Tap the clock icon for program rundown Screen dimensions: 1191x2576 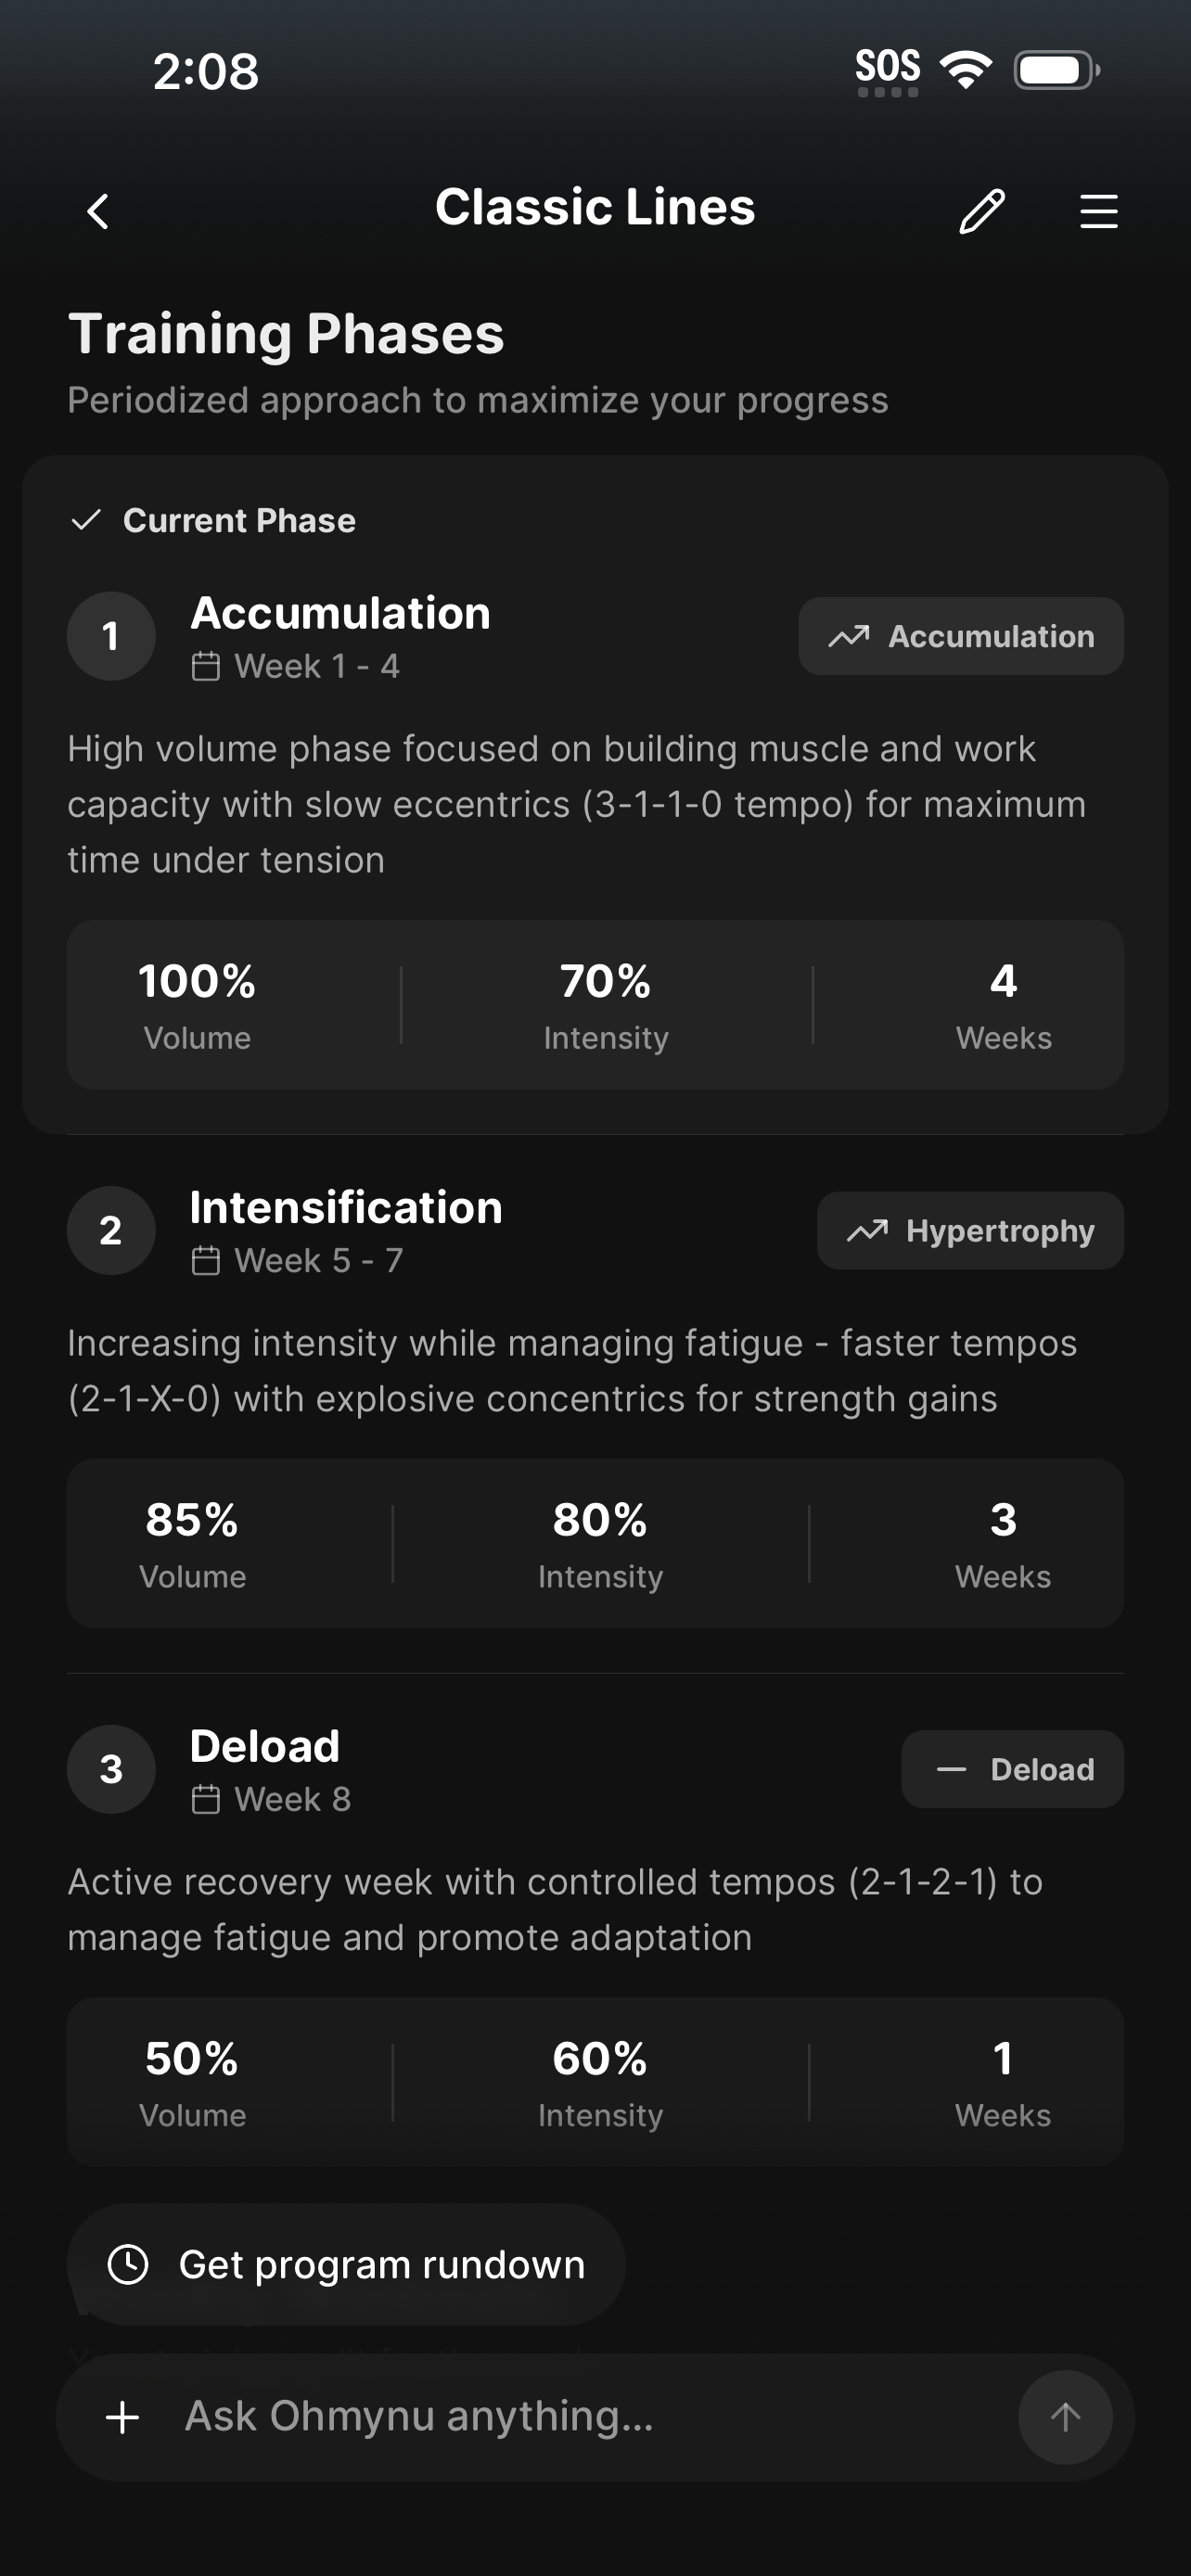point(128,2264)
